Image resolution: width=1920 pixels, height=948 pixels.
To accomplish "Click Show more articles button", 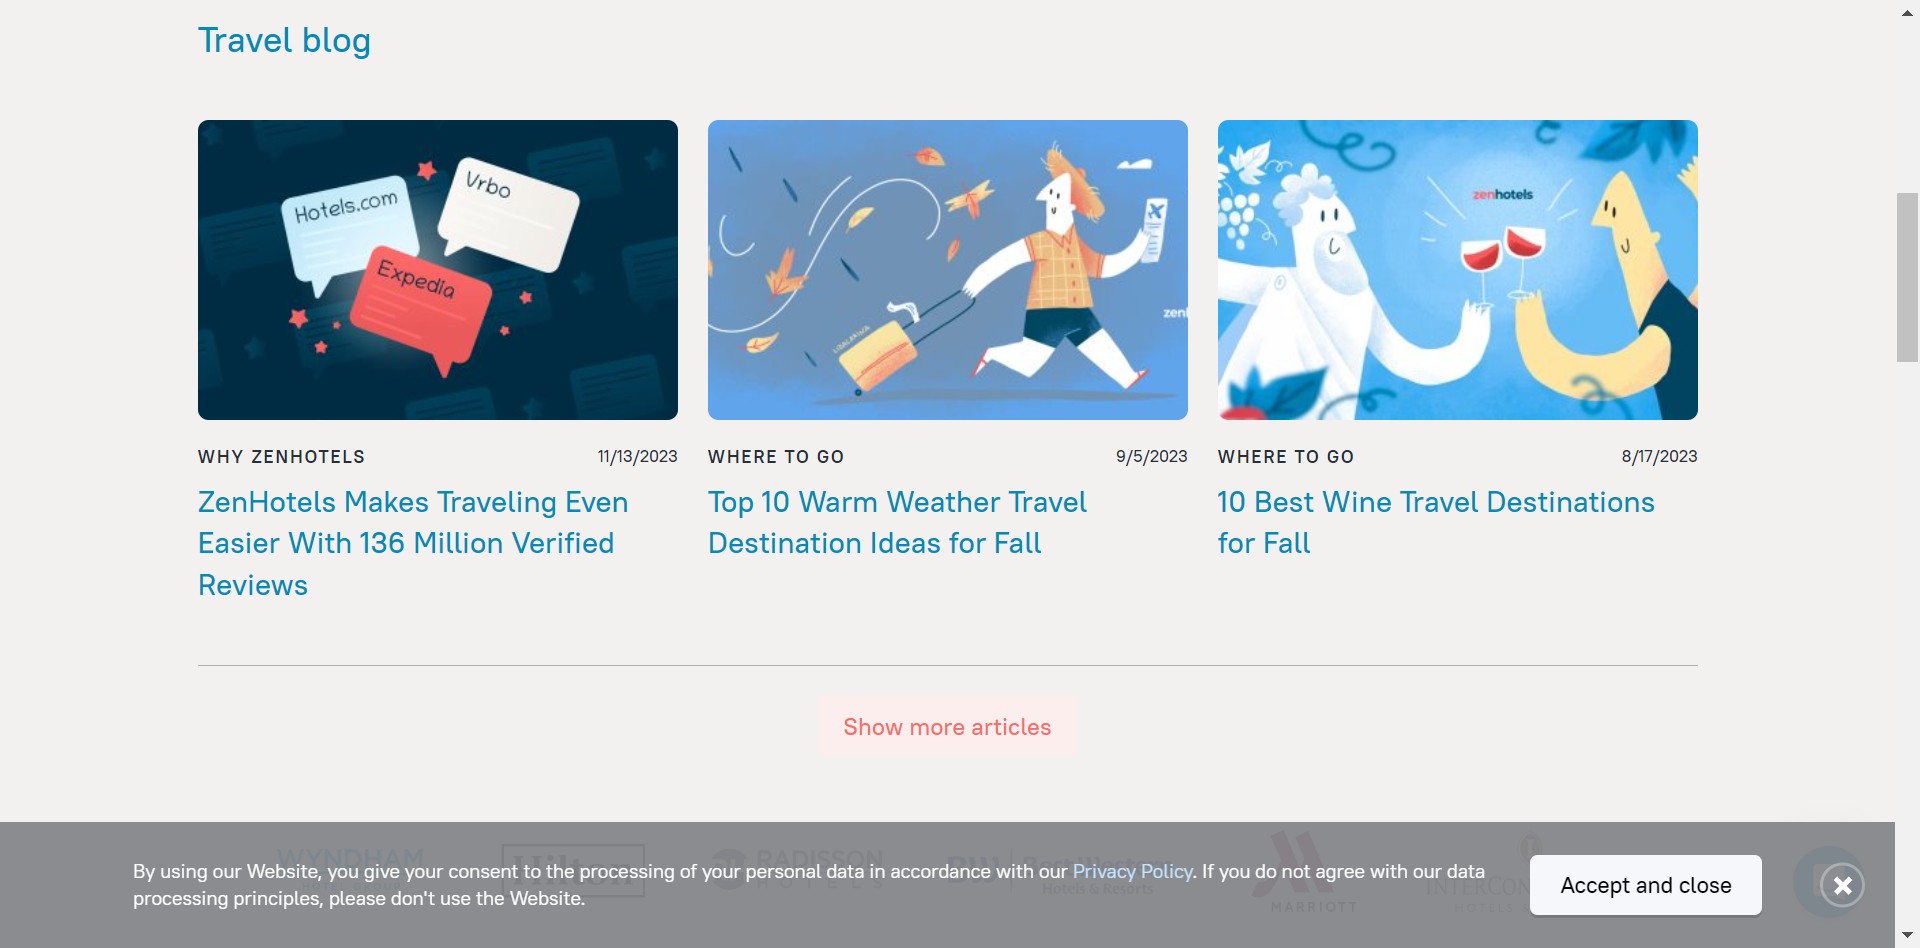I will click(947, 727).
